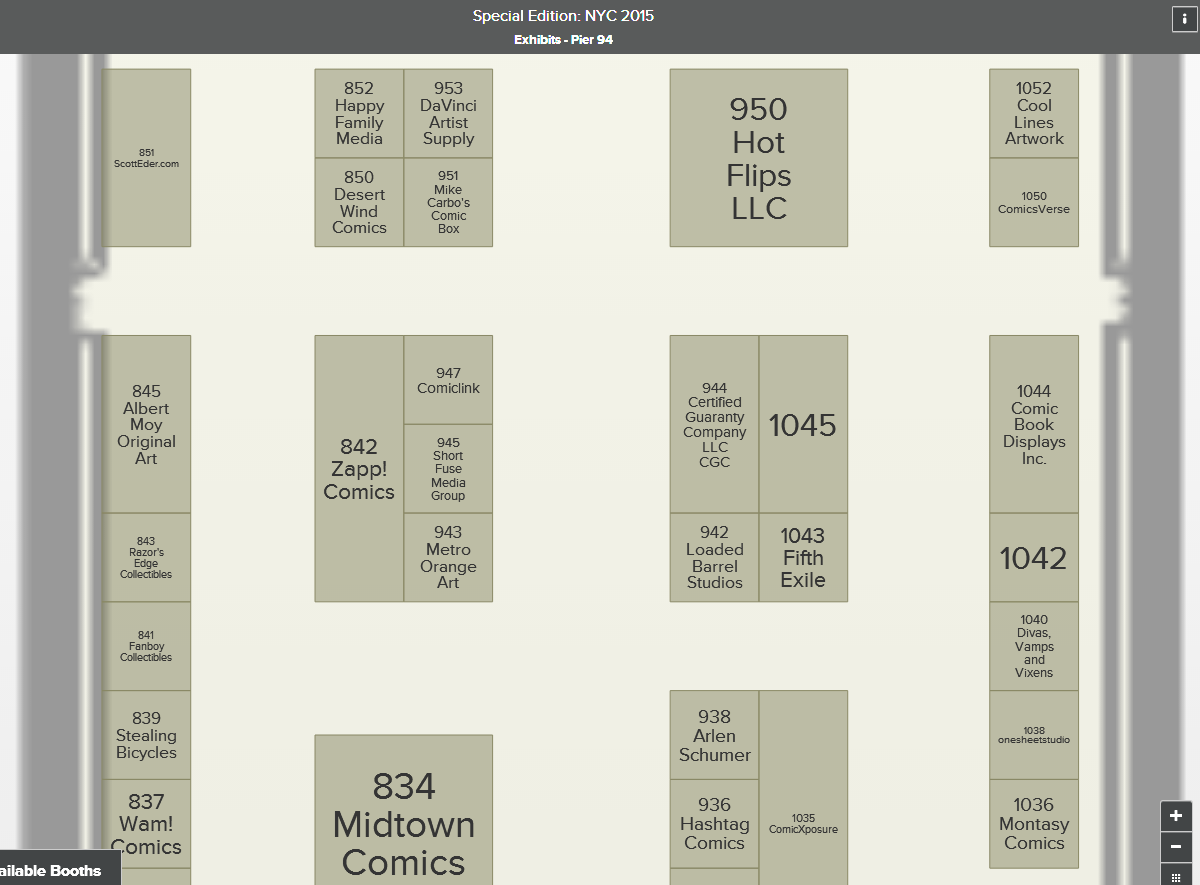Select booth 1040 Divas, Vamps and Vixens

(x=1034, y=646)
